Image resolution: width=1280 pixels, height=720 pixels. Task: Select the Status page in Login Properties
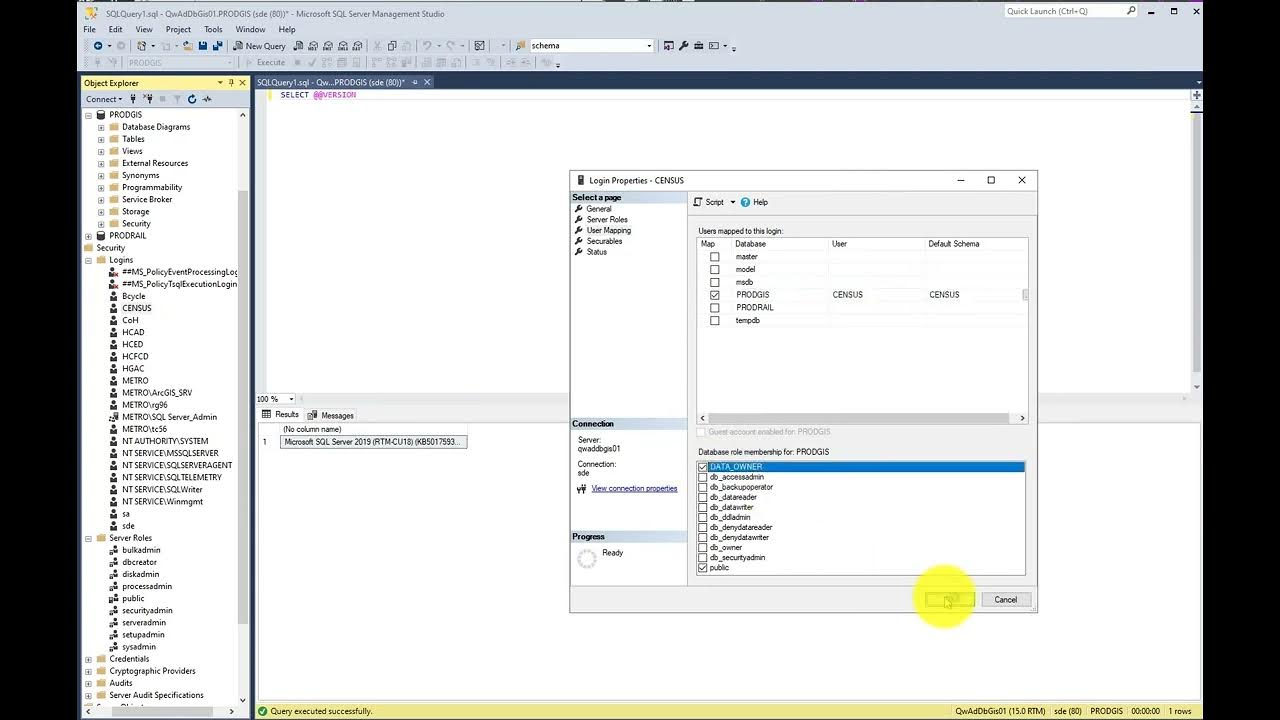(596, 252)
